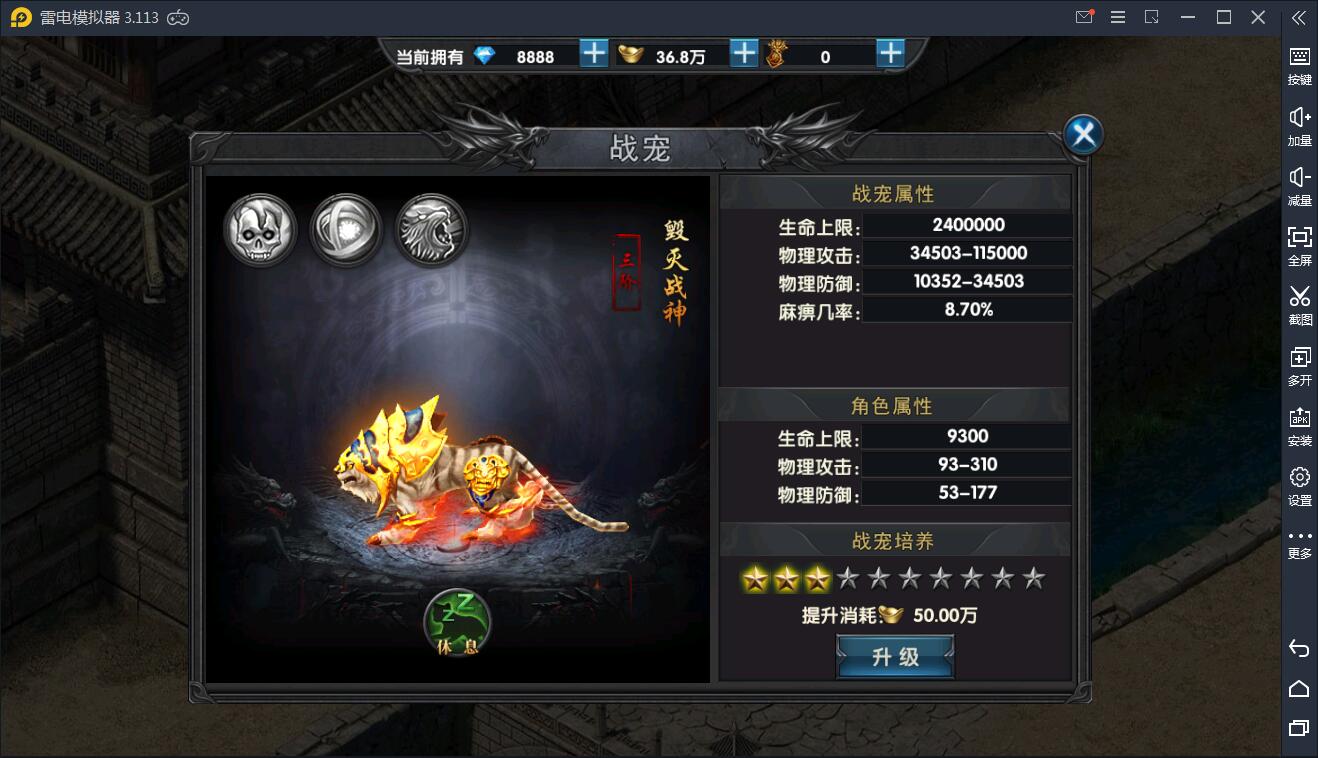
Task: Select the swirling orb skill icon
Action: click(346, 229)
